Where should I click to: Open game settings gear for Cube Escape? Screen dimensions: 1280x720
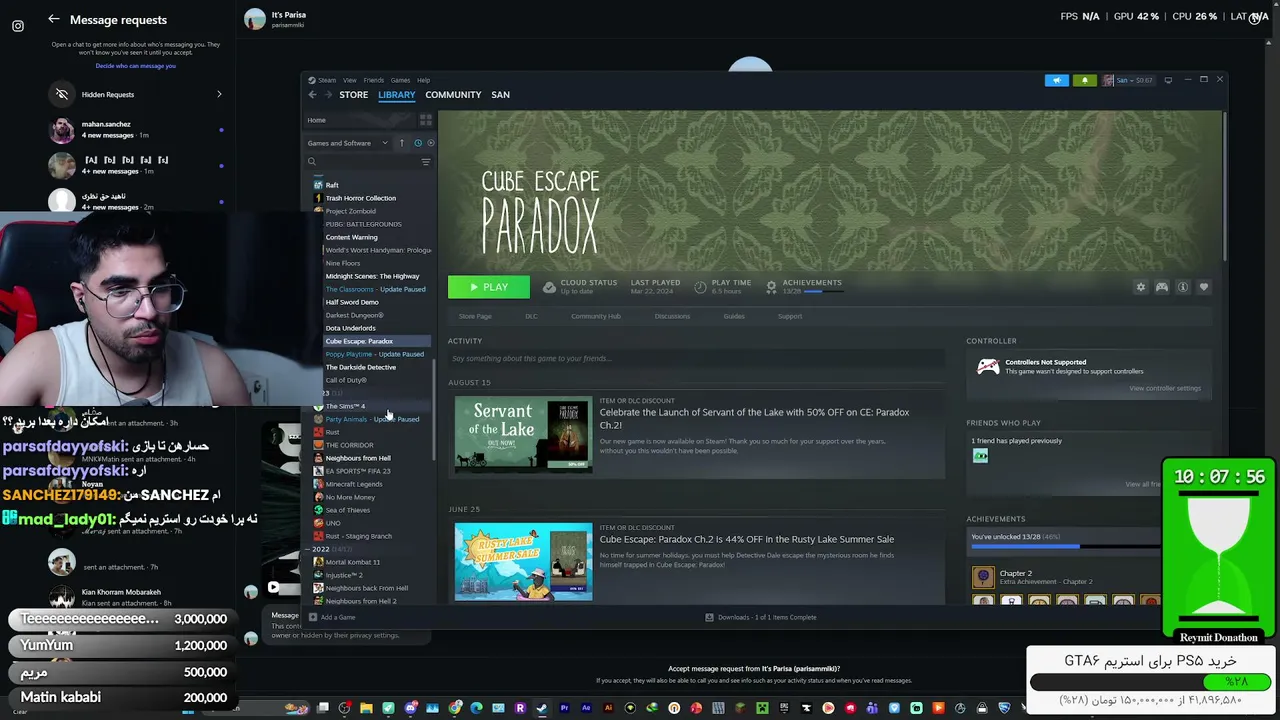pos(1140,287)
